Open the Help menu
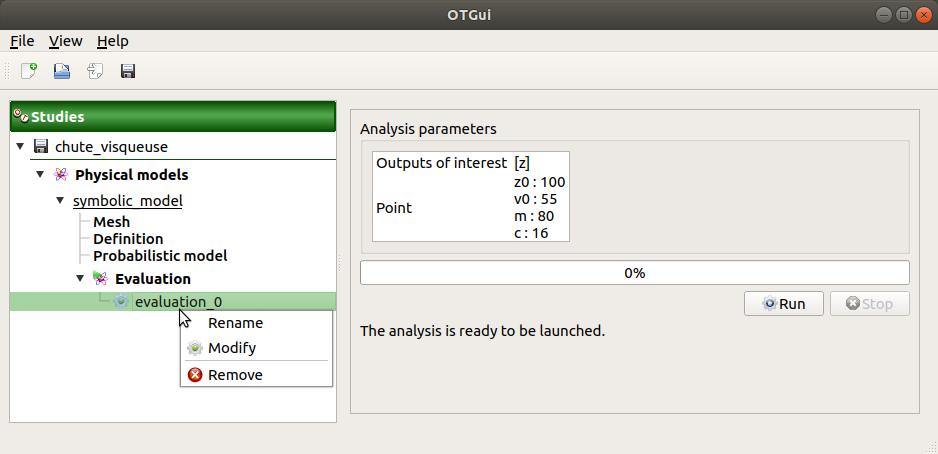The height and width of the screenshot is (454, 938). [x=112, y=41]
